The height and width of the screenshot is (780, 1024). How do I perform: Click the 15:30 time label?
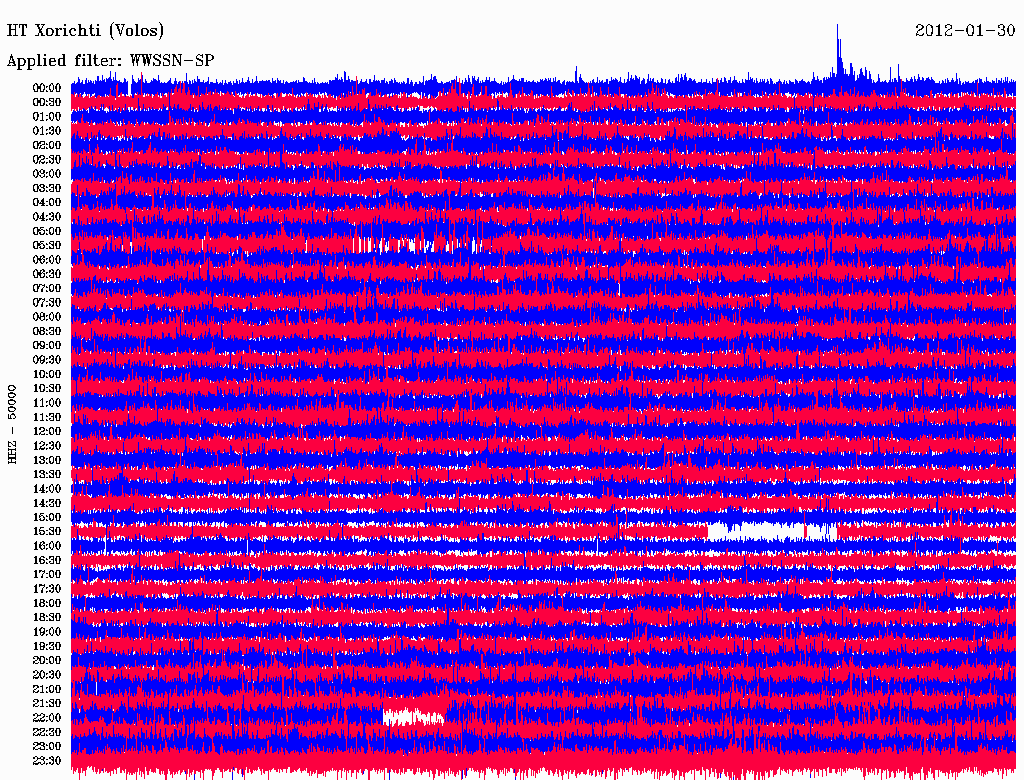47,532
